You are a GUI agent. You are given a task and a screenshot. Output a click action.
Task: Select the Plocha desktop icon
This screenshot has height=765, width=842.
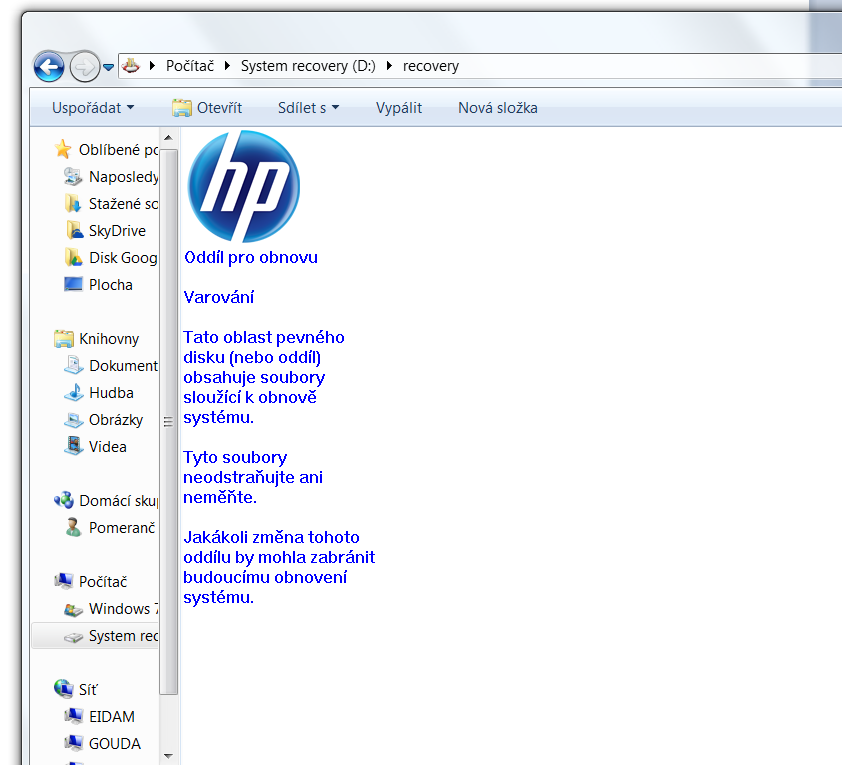[x=73, y=285]
